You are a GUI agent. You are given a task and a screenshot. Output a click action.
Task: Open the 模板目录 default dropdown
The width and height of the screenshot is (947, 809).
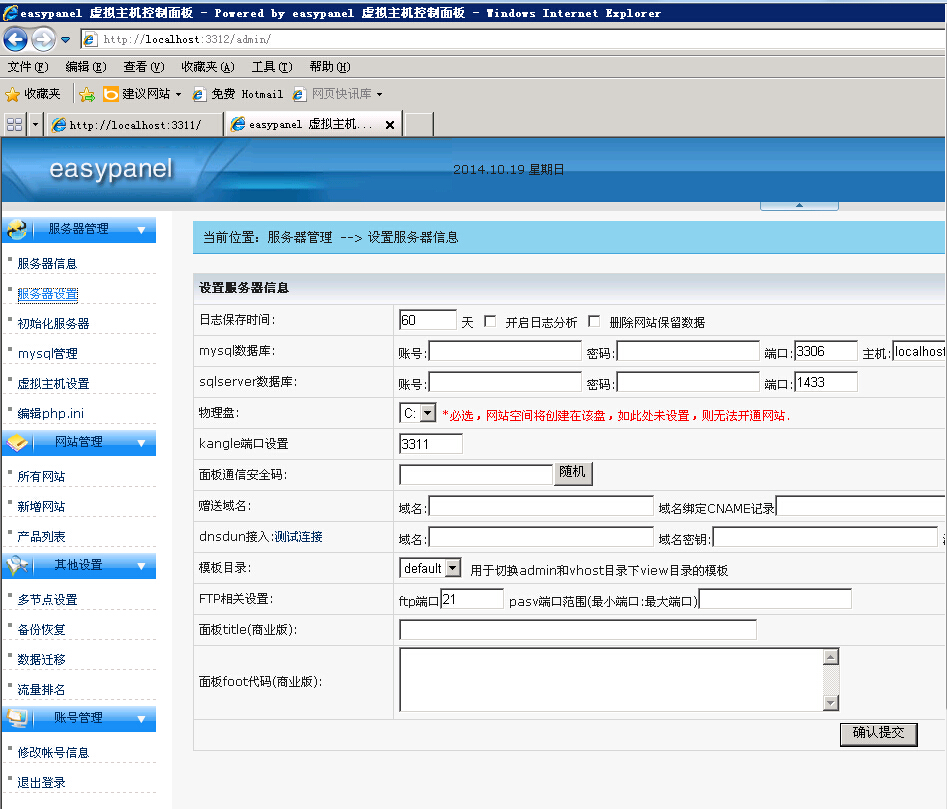point(430,568)
